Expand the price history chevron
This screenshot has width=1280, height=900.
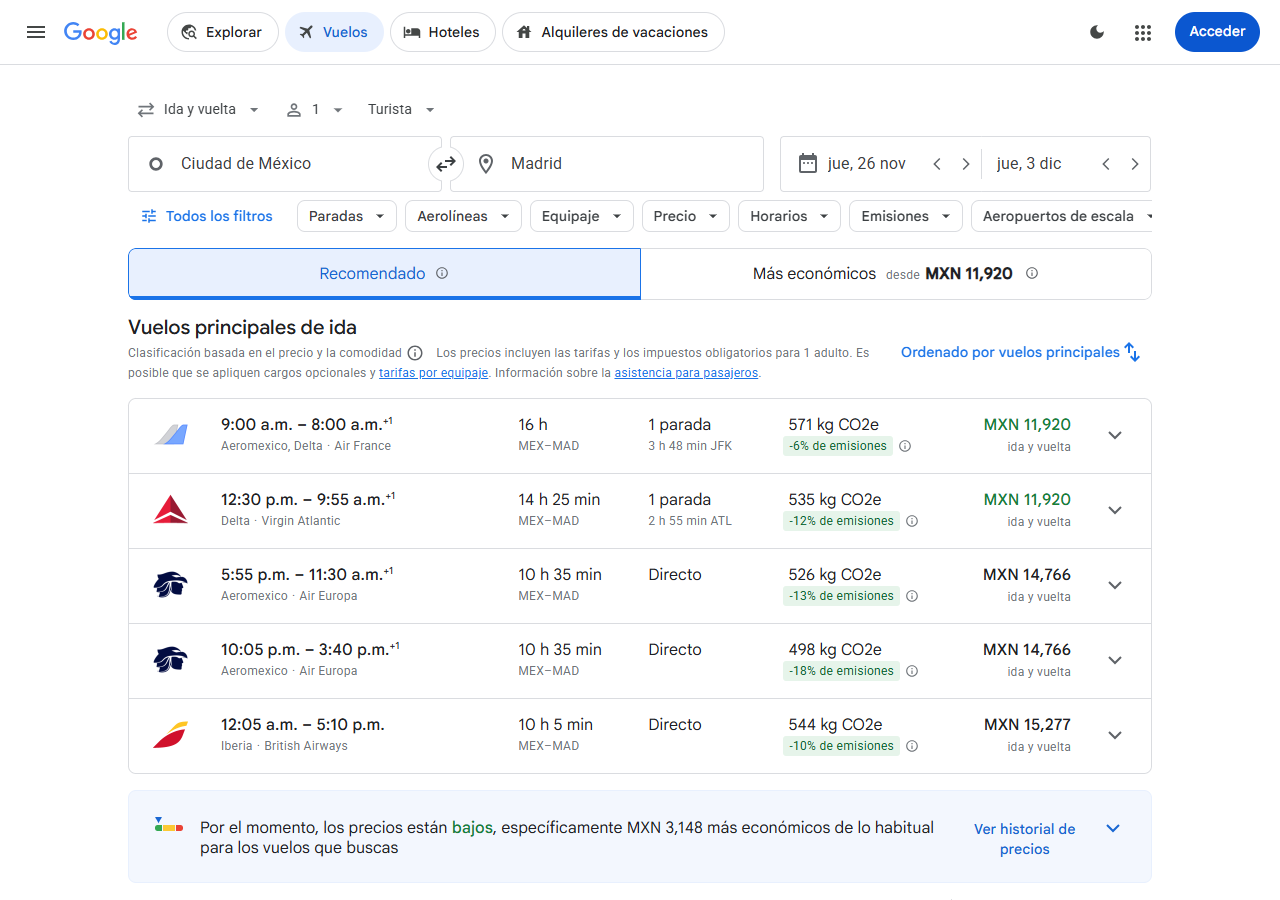pos(1113,828)
